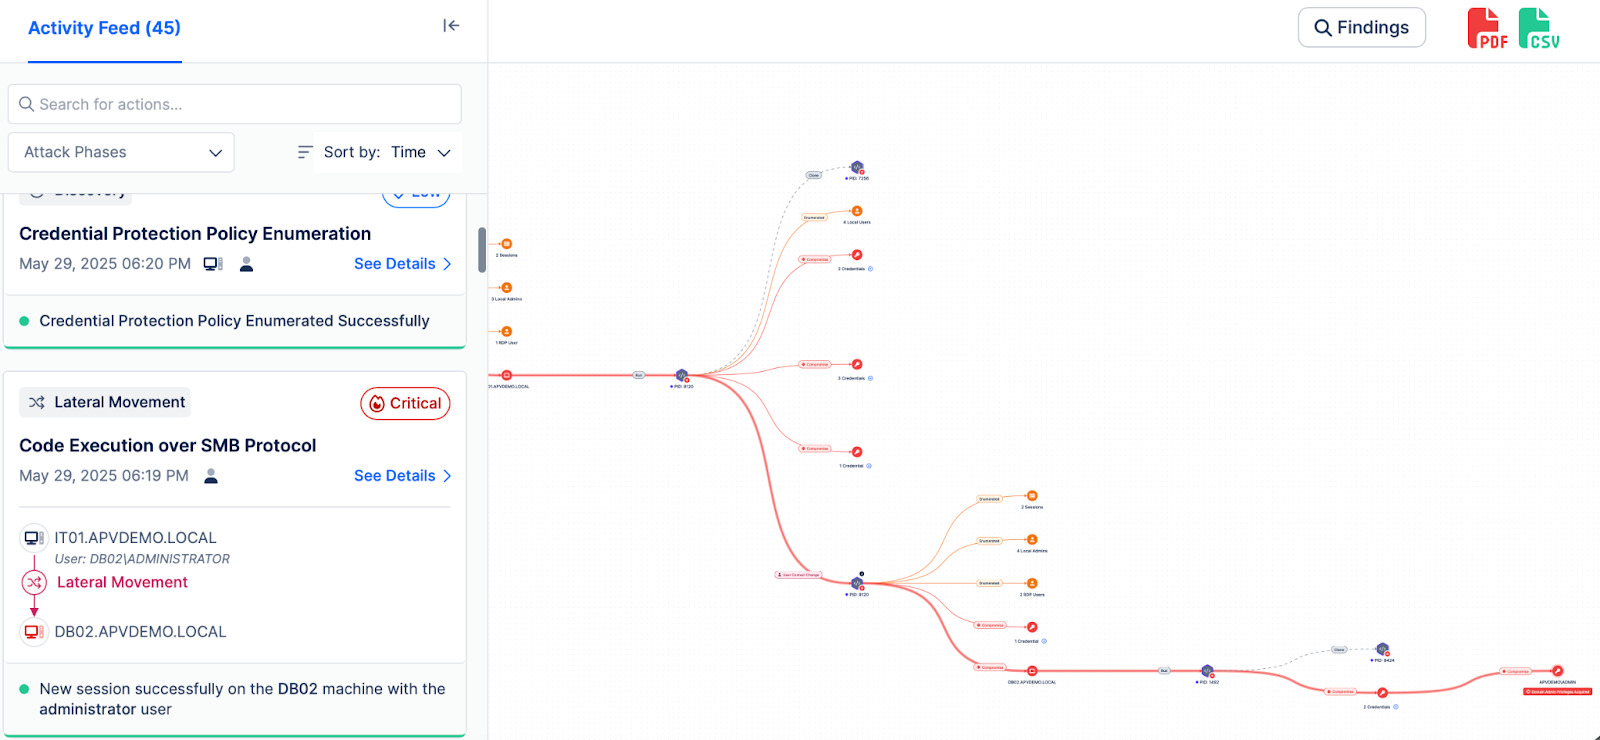See Details for Credential Protection Policy Enumeration

[403, 264]
